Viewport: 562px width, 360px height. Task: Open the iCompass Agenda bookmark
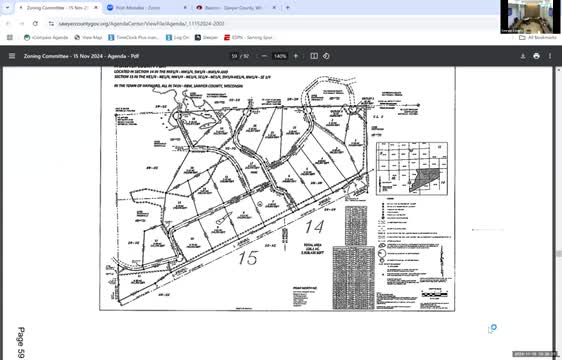(46, 37)
